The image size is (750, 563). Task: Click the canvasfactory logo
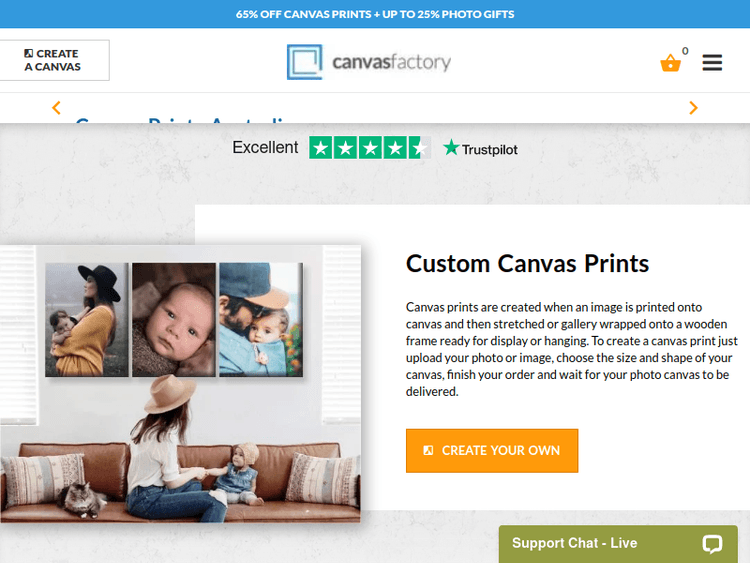click(x=369, y=62)
